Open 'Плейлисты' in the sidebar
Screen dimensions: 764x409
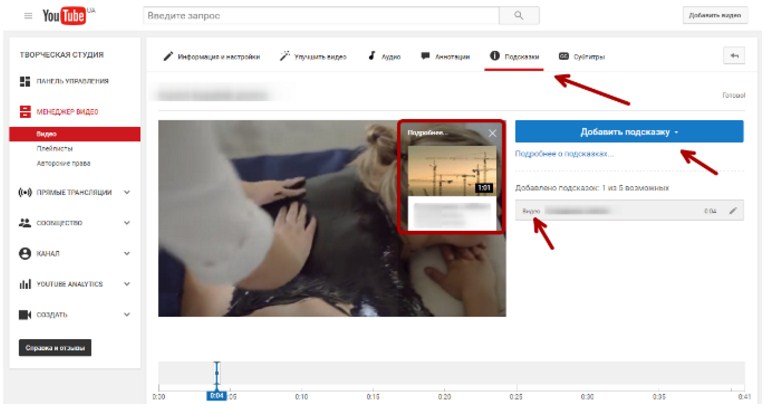(x=55, y=148)
